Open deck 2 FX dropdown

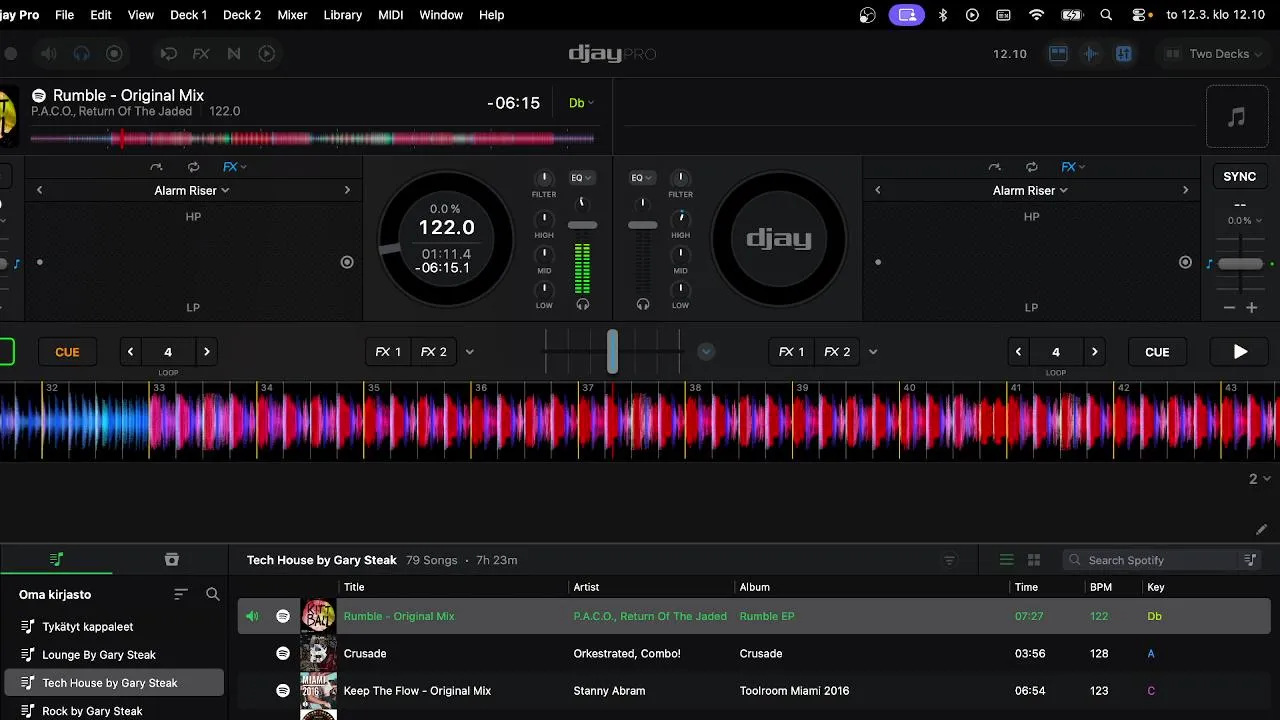[x=1073, y=167]
